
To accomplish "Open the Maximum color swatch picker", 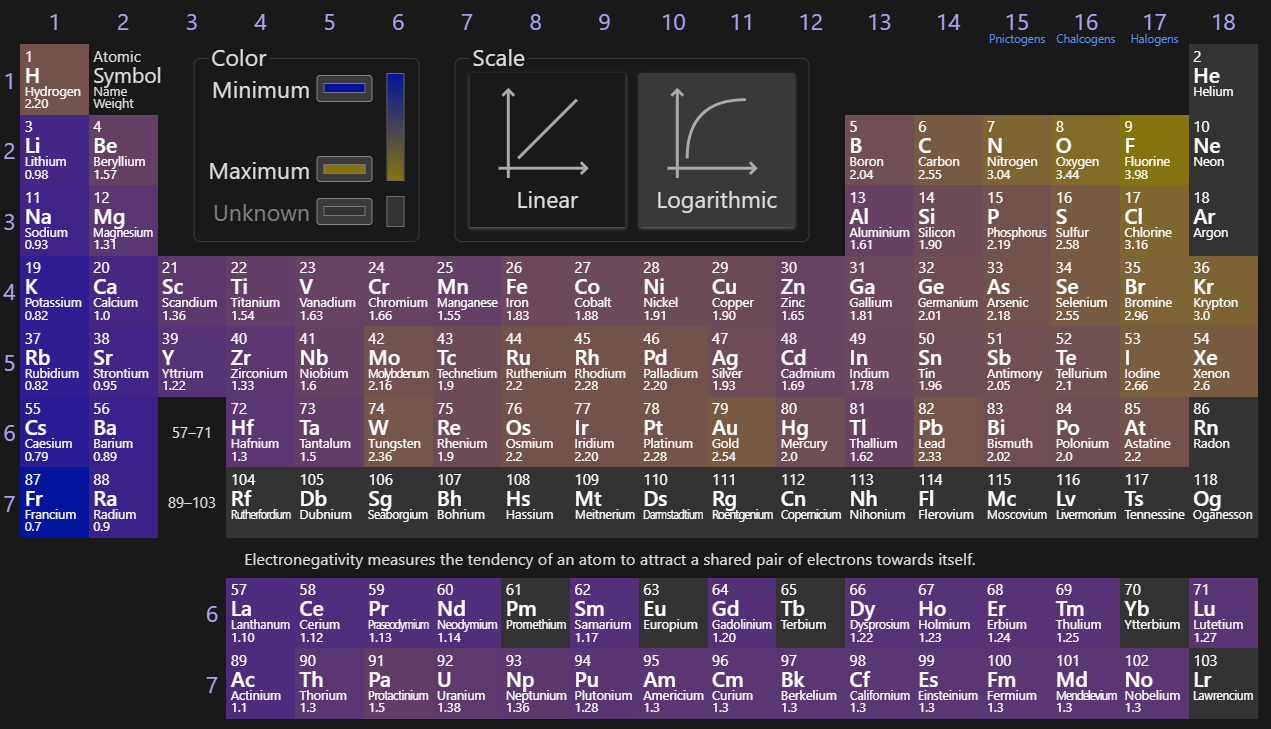I will [x=345, y=170].
